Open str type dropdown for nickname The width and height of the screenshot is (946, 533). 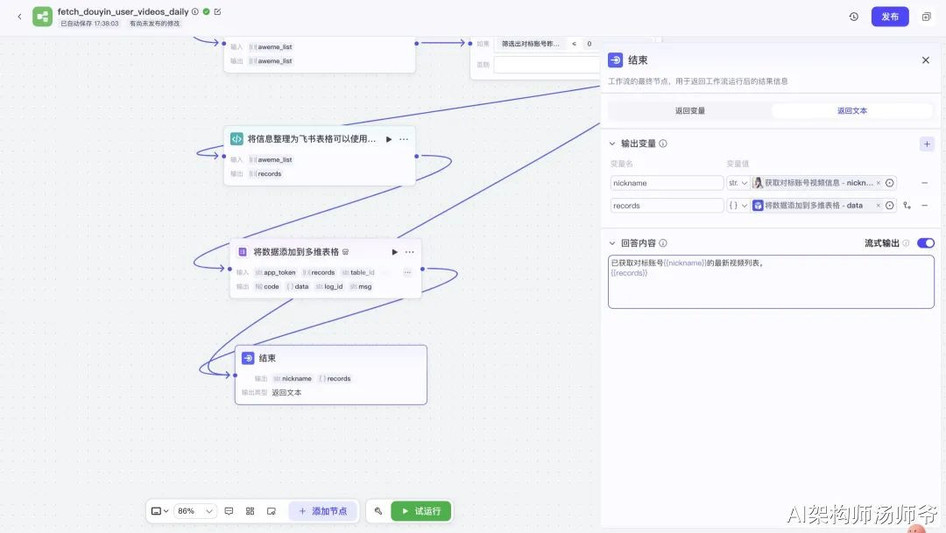(738, 183)
